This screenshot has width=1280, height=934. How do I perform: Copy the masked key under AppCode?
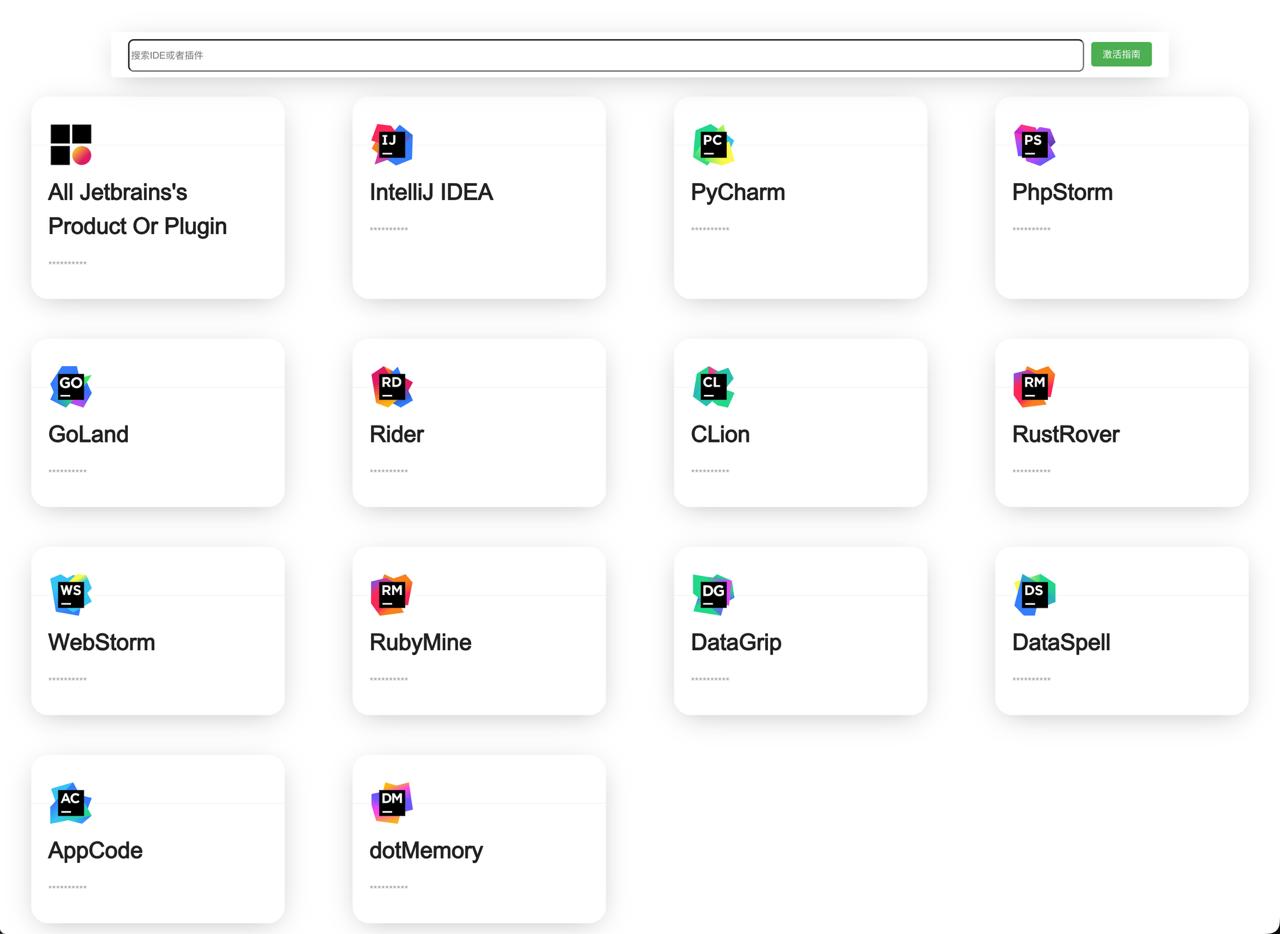67,888
